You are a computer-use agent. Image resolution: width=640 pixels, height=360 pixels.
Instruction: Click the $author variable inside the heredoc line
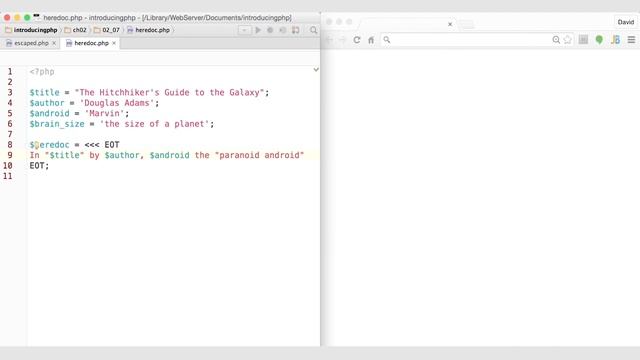point(122,156)
